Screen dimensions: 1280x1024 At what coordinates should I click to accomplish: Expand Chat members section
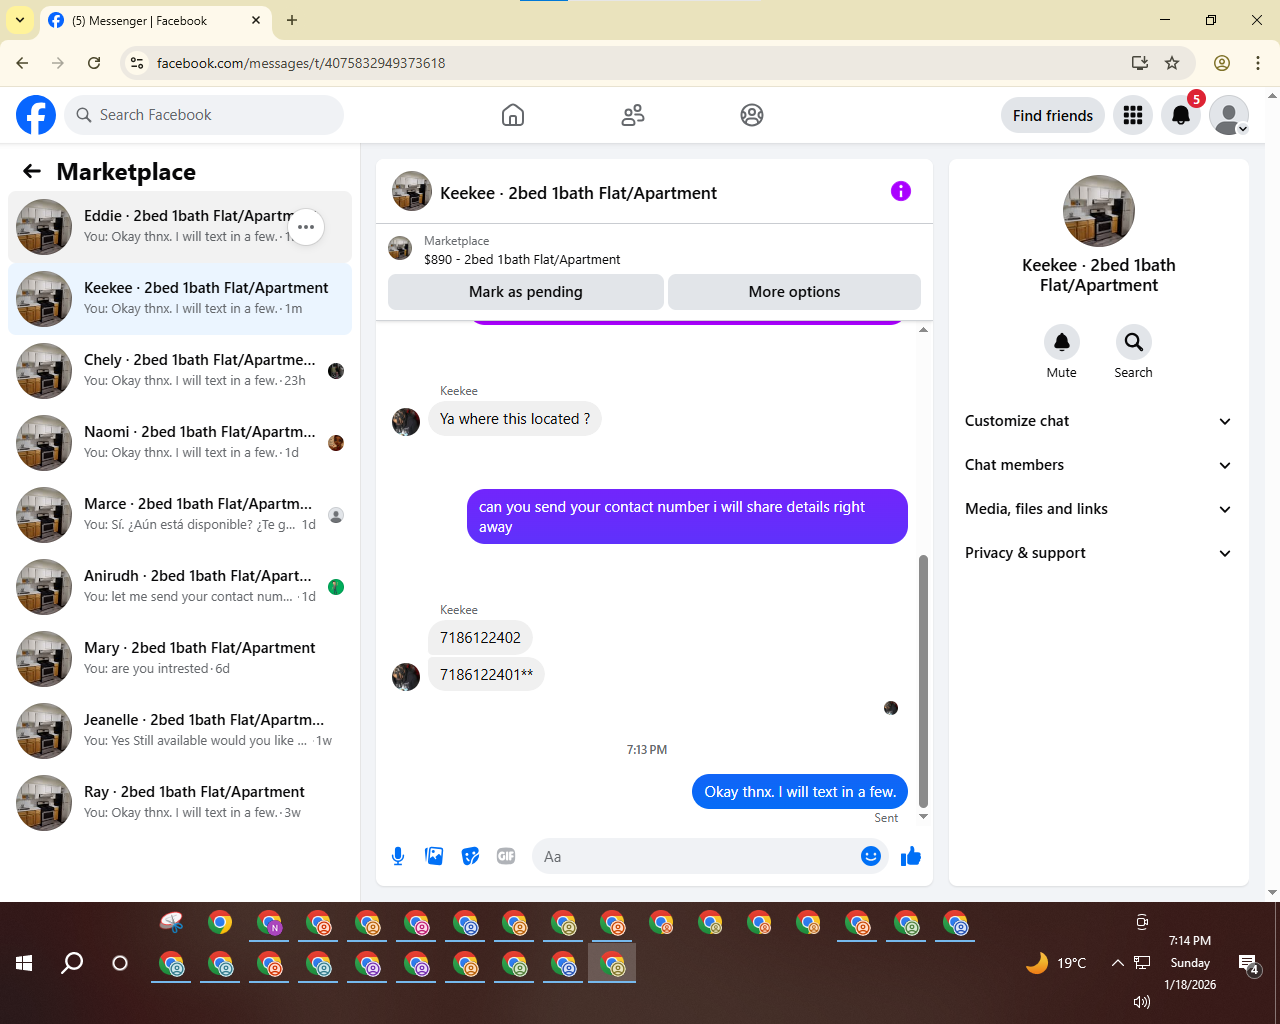click(1099, 465)
